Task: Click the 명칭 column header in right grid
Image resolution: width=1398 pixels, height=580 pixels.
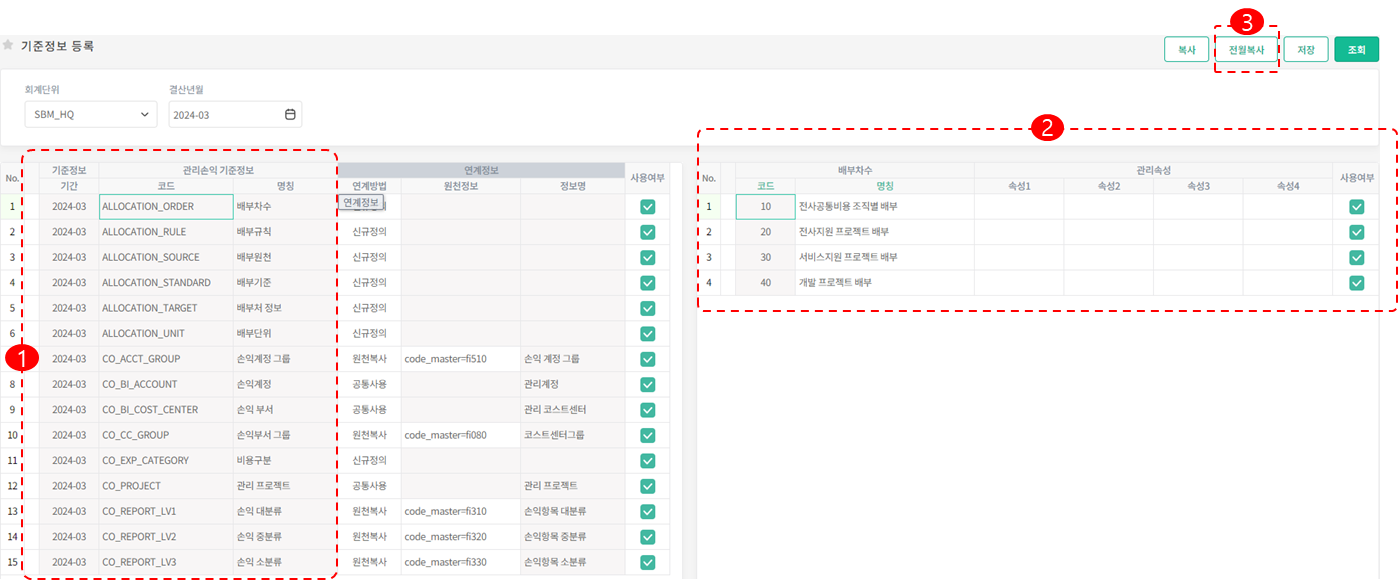Action: pyautogui.click(x=885, y=186)
